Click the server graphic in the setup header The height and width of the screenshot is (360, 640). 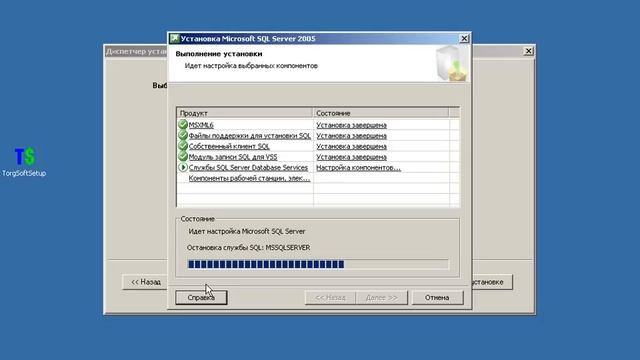pos(451,63)
